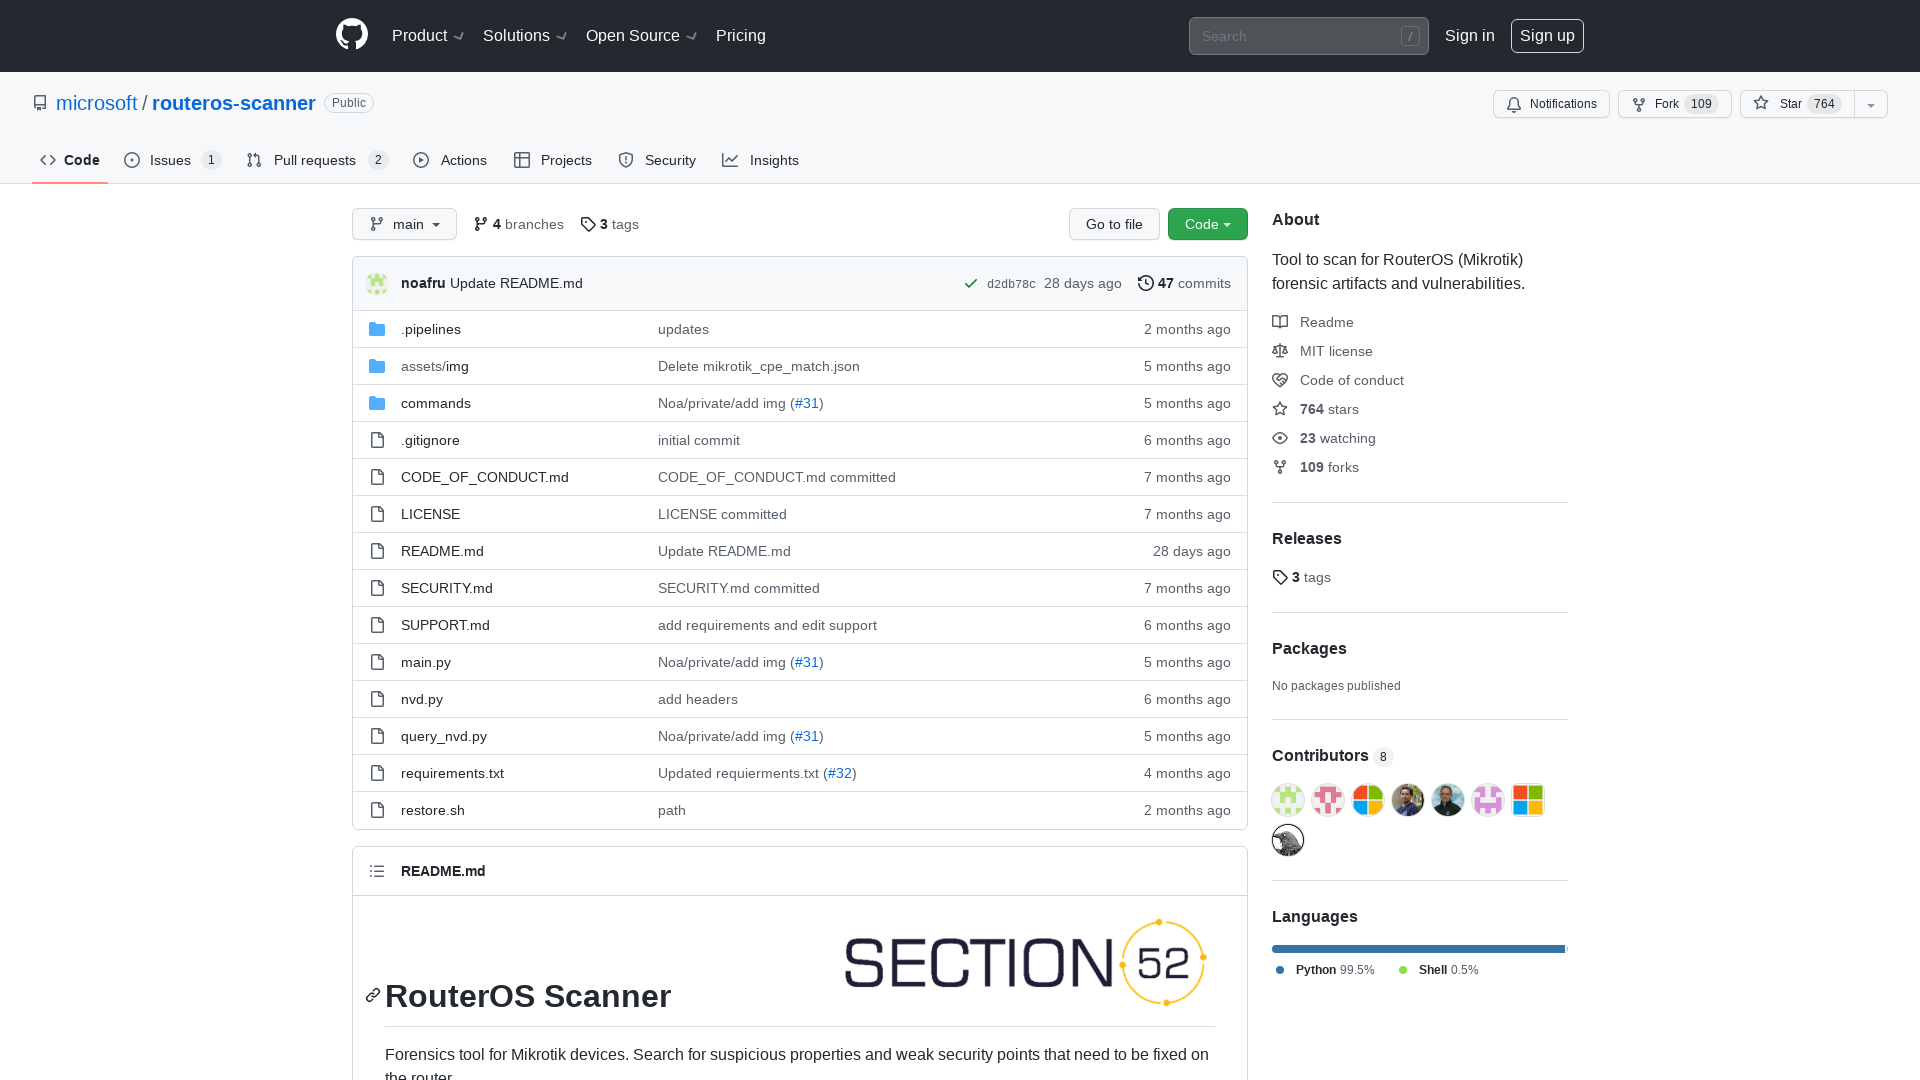Click the tag icon under Releases
This screenshot has height=1080, width=1920.
[1280, 577]
